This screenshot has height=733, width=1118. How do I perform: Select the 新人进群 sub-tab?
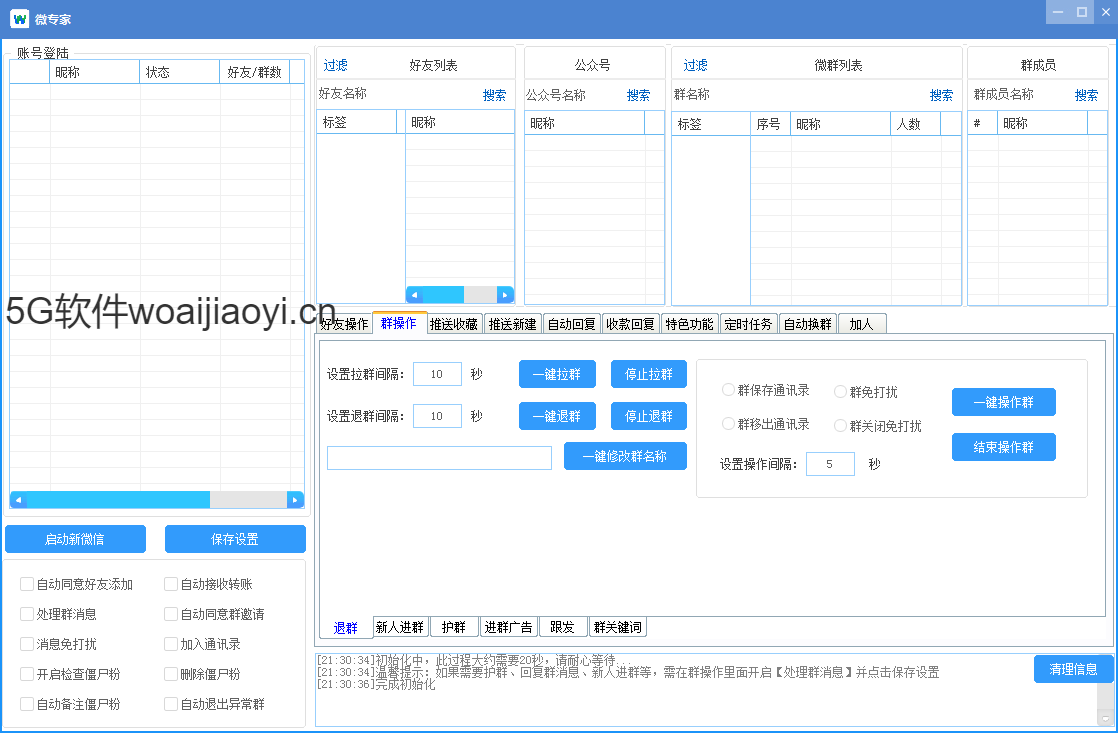[400, 627]
